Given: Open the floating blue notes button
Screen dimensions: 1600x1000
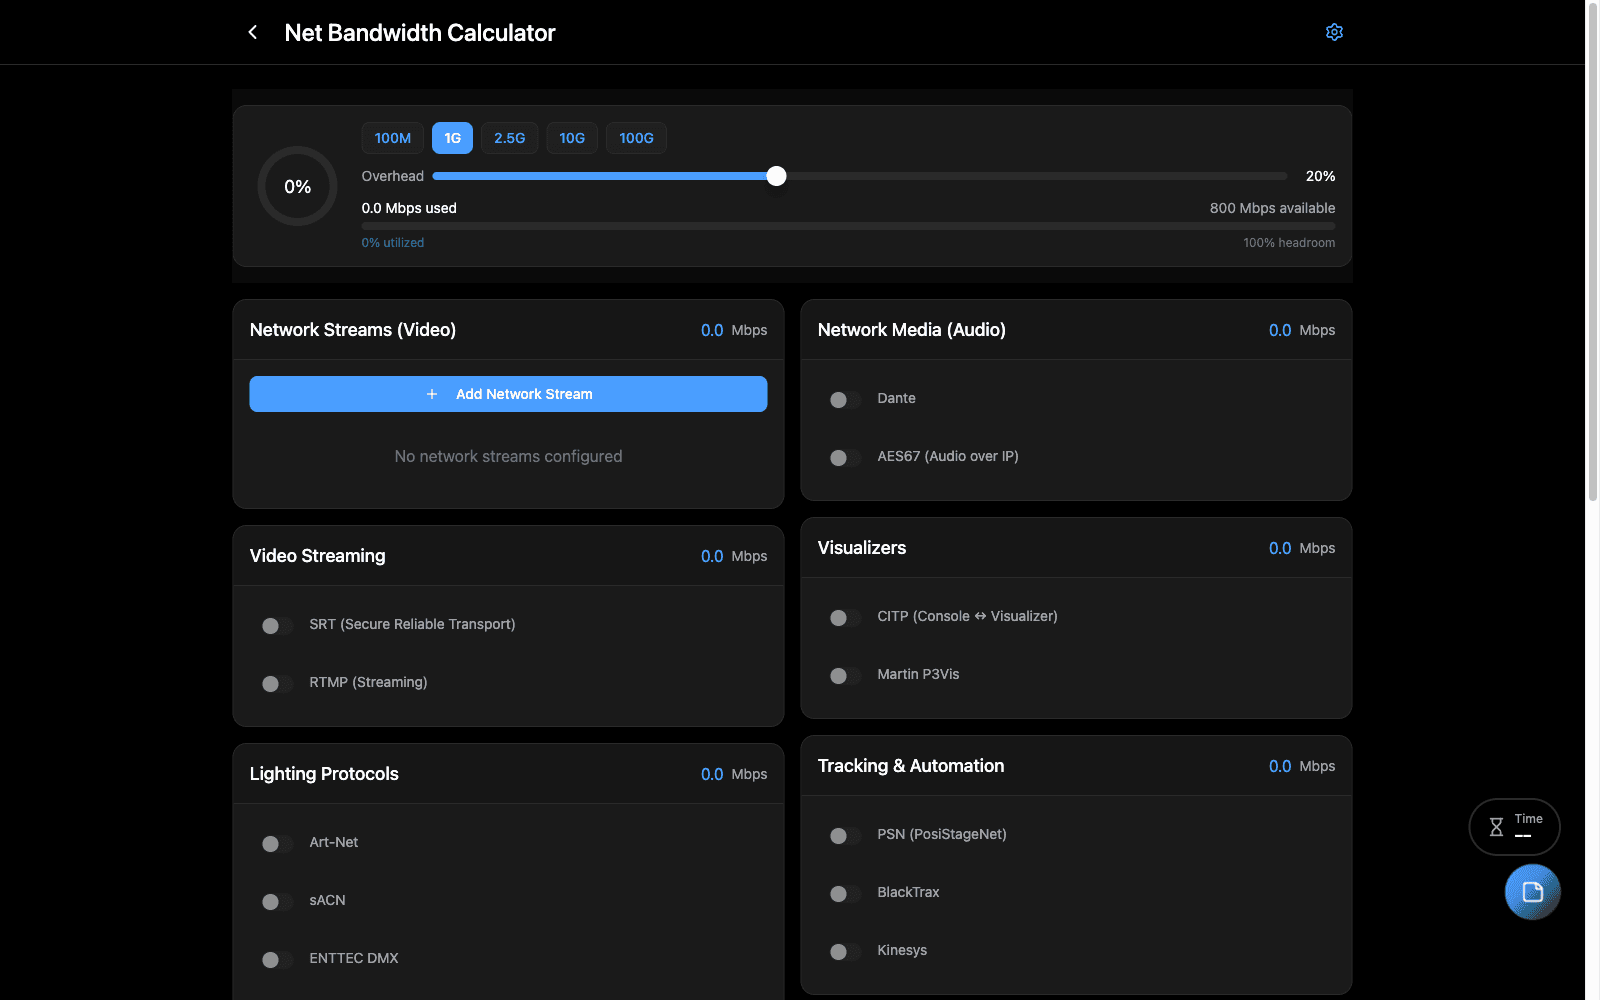Looking at the screenshot, I should 1532,892.
